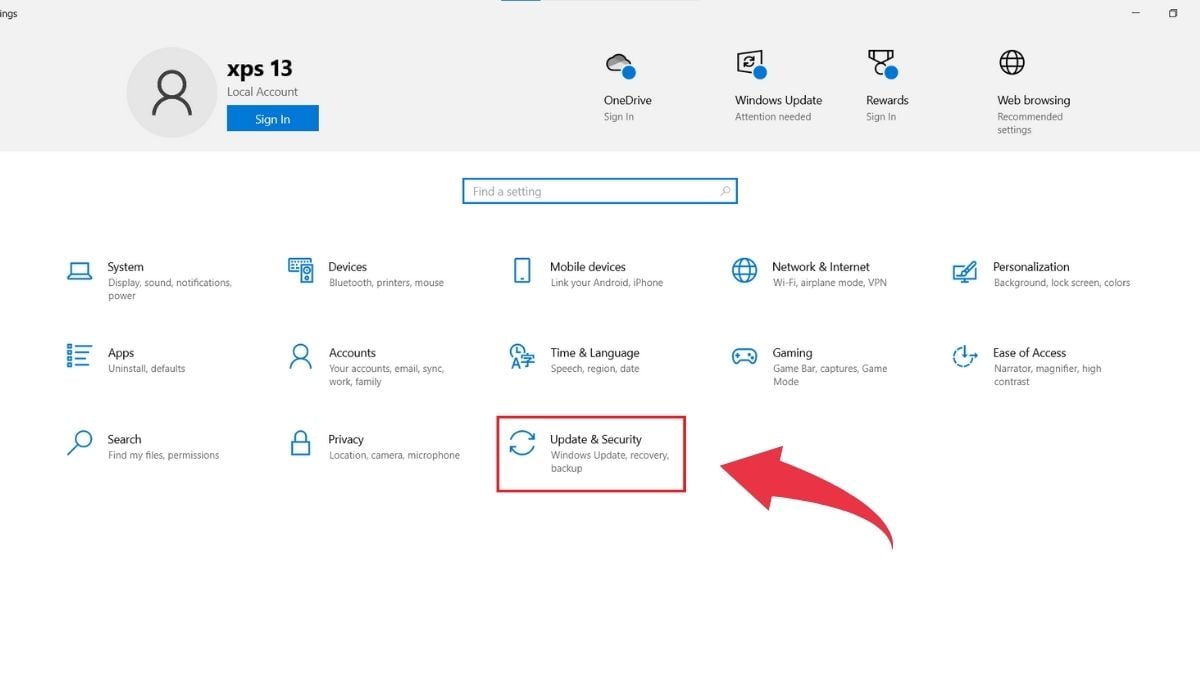Click 'Attention needed' under Windows Update

click(x=773, y=117)
